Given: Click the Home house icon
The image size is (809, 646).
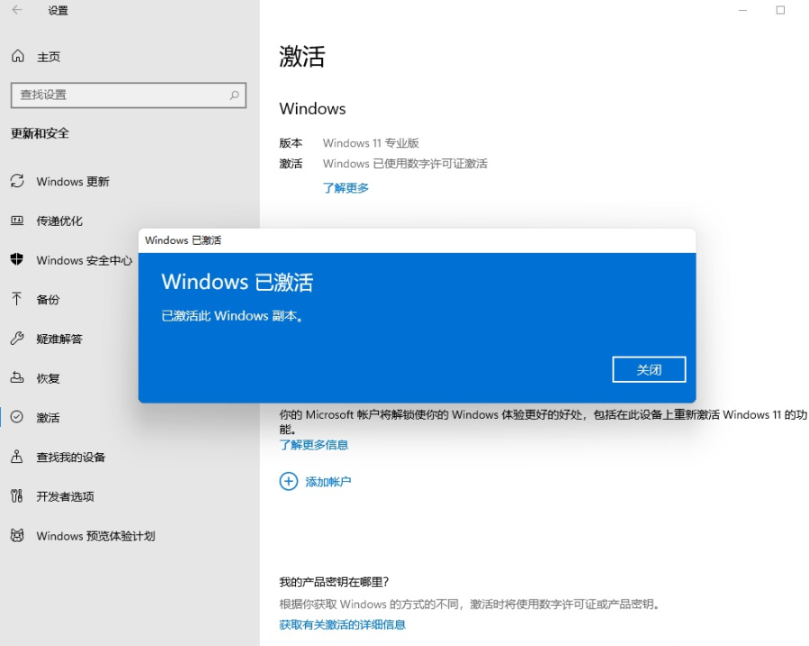Looking at the screenshot, I should point(18,56).
